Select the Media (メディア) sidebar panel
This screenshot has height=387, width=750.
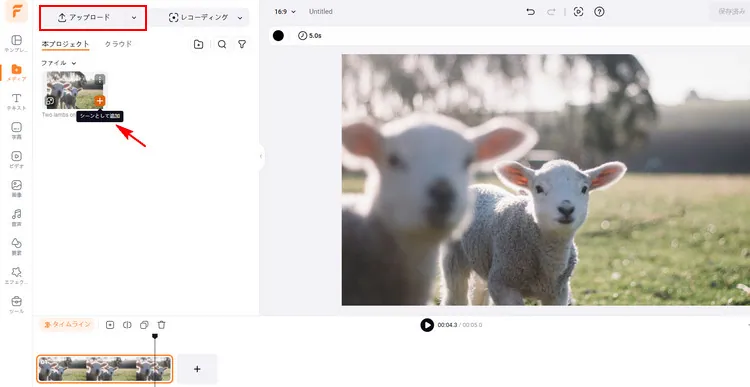click(x=16, y=73)
